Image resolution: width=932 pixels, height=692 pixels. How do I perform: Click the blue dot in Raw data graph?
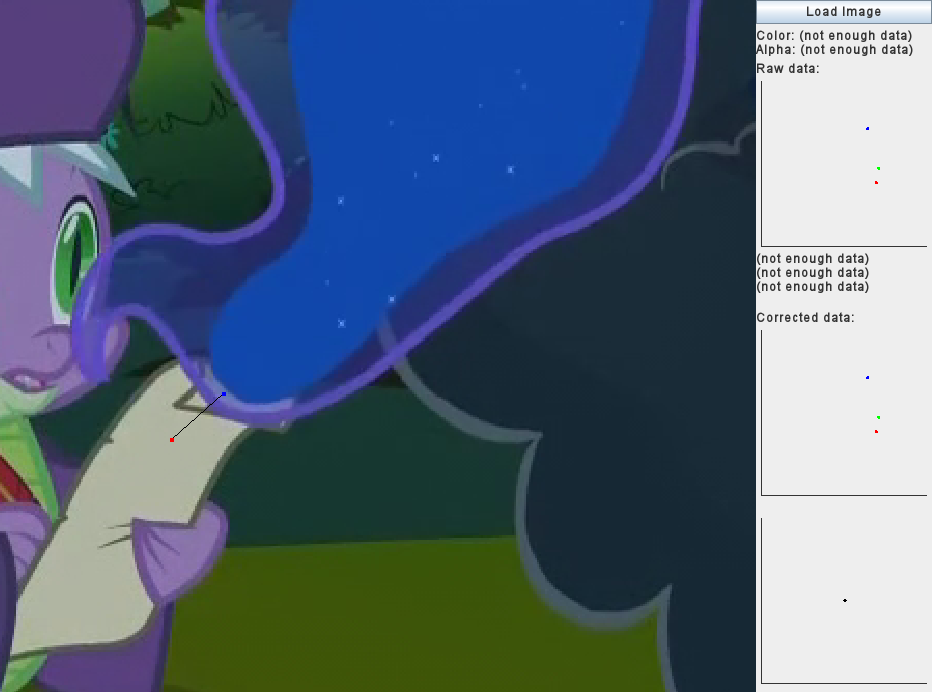[x=868, y=128]
